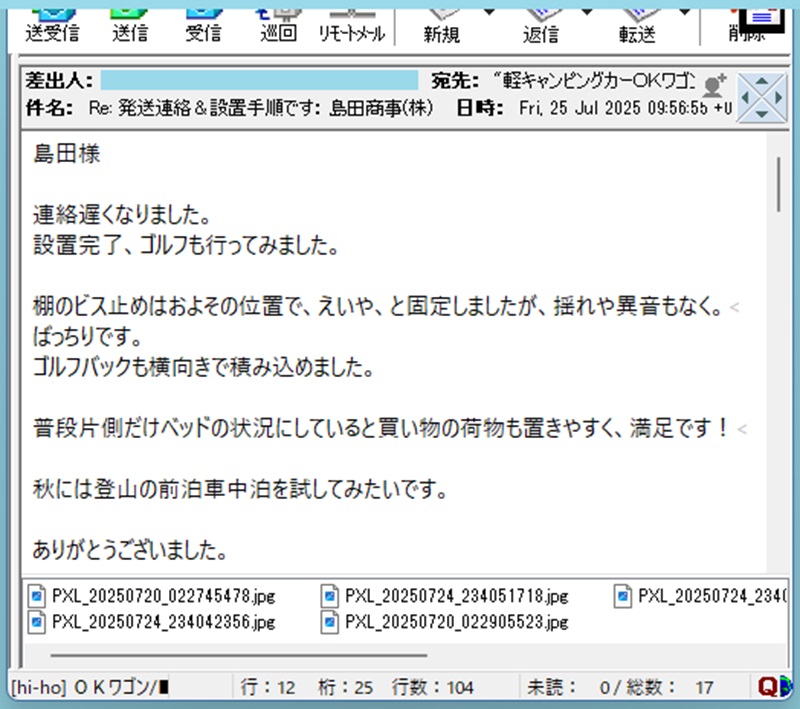Reply to the email using 返信
This screenshot has width=800, height=709.
point(541,22)
